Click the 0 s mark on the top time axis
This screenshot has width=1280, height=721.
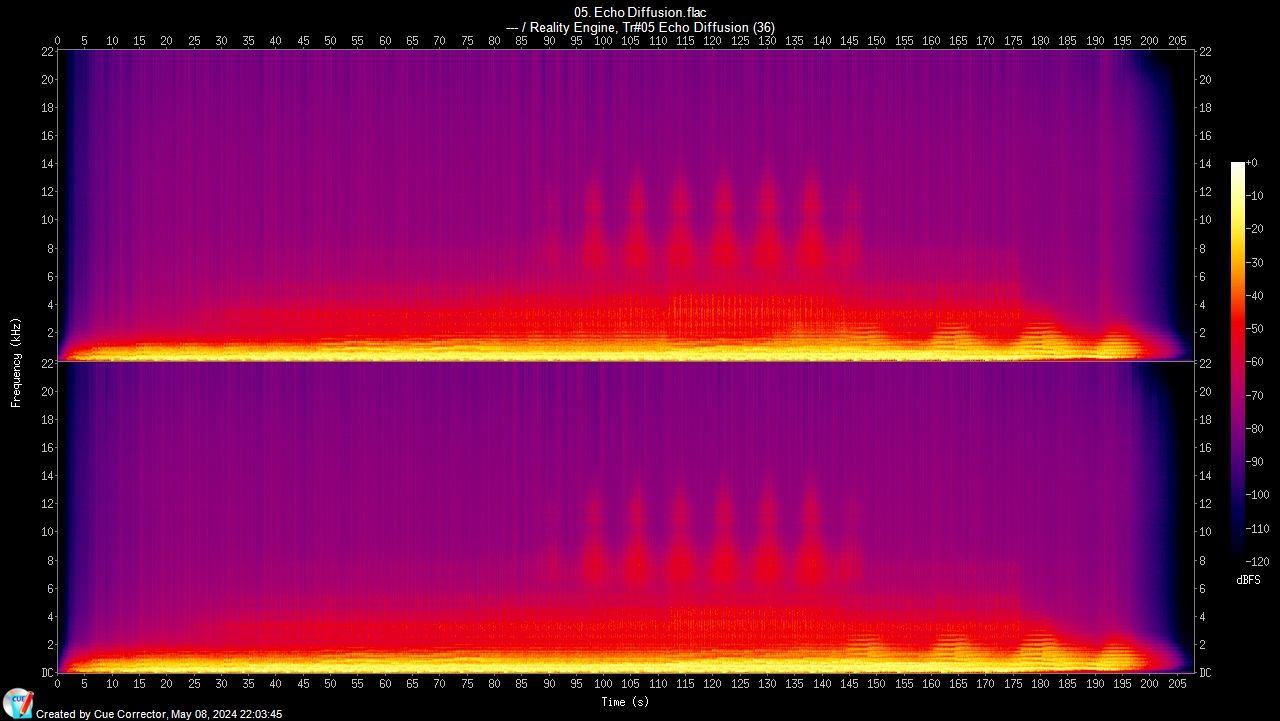pos(57,41)
